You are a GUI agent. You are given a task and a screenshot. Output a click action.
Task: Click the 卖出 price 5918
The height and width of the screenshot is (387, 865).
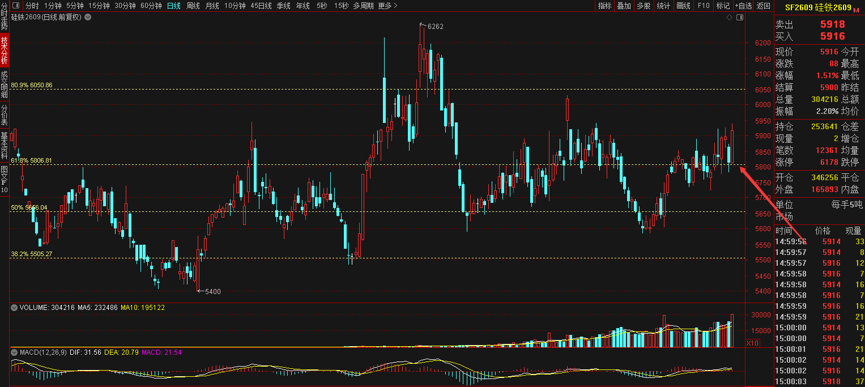click(832, 24)
